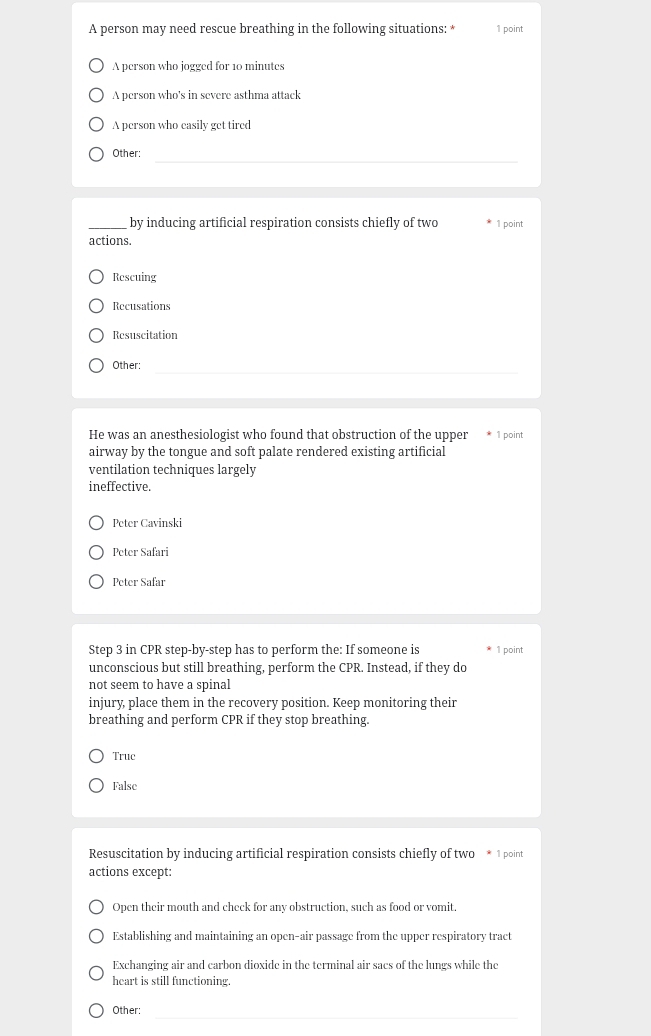Screen dimensions: 651x1036
Task: Select 'Open their mouth and check for any obstruction'
Action: 96,907
